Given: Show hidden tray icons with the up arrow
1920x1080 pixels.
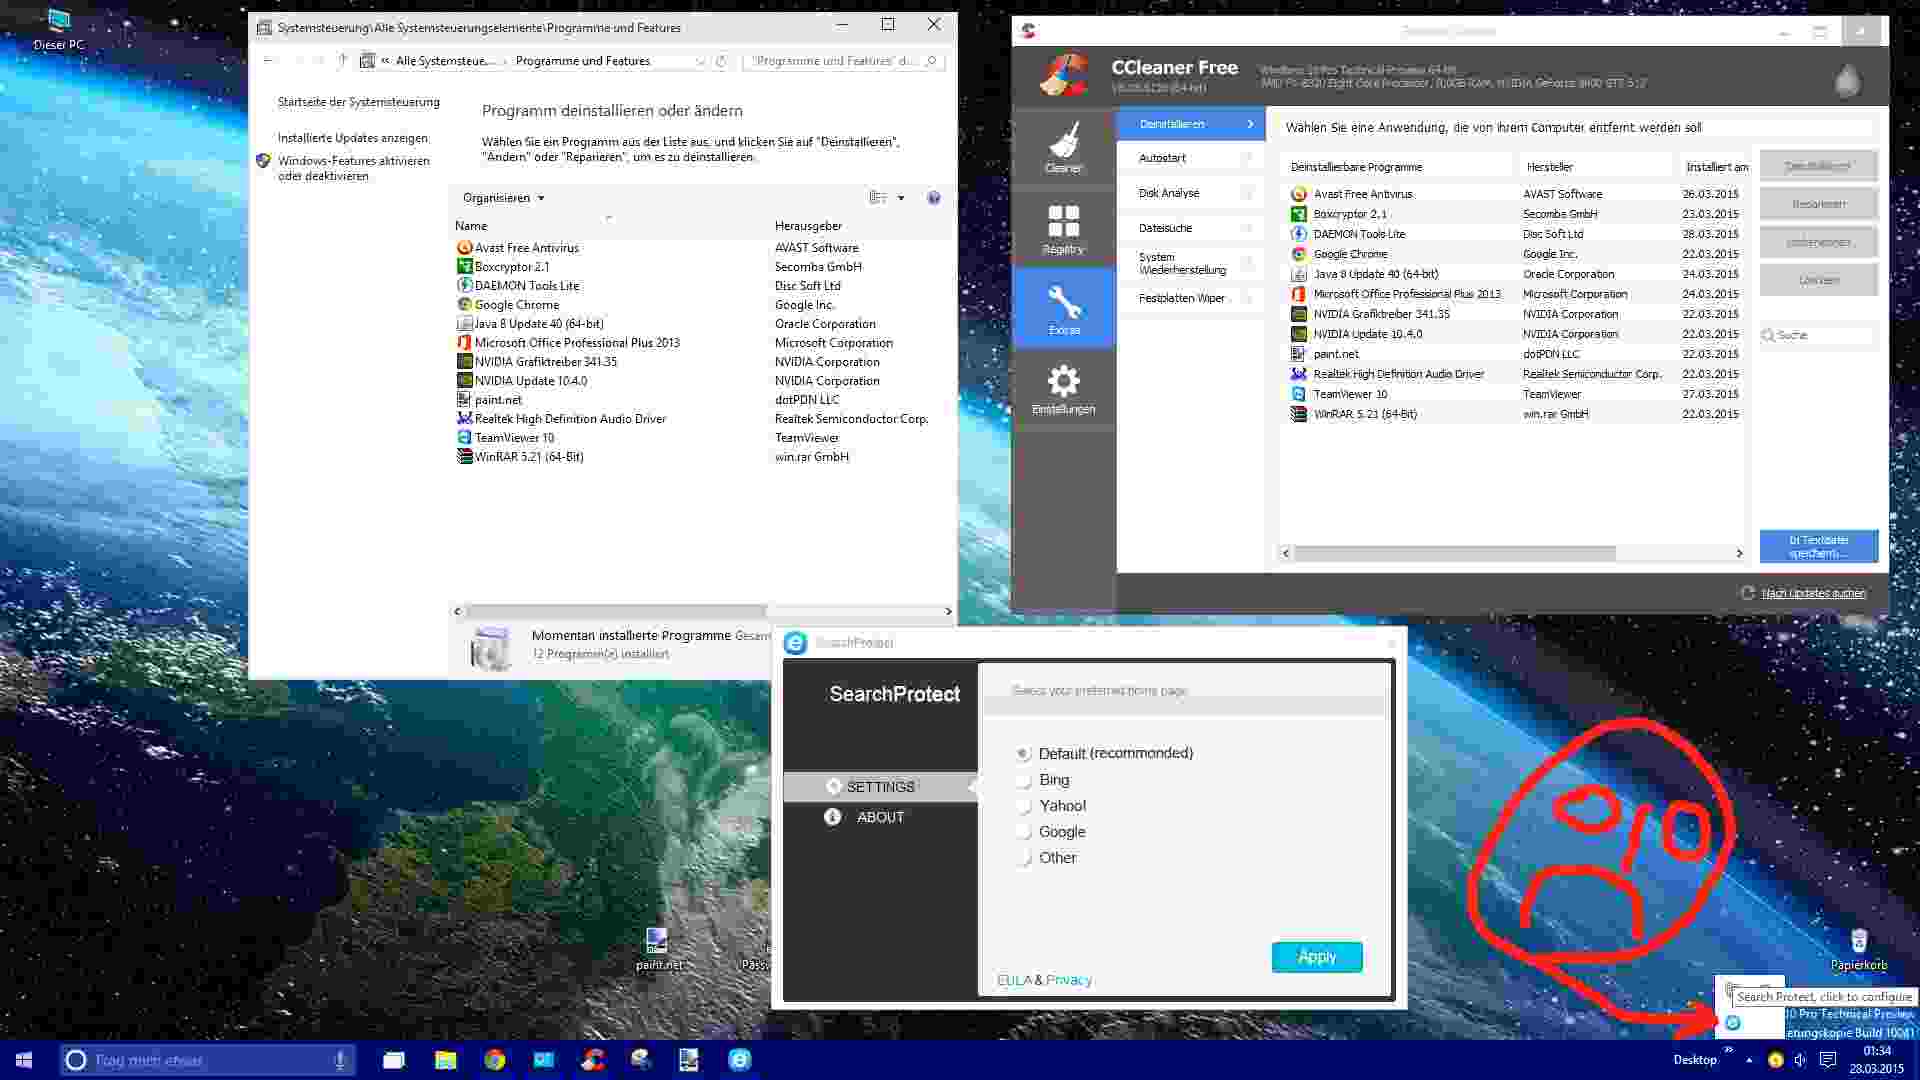Looking at the screenshot, I should tap(1749, 1060).
